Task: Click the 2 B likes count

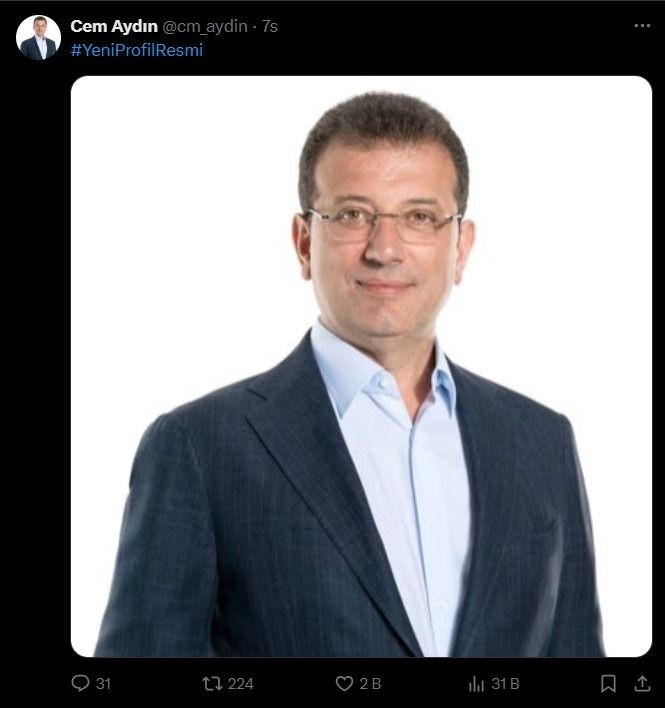Action: click(x=370, y=684)
